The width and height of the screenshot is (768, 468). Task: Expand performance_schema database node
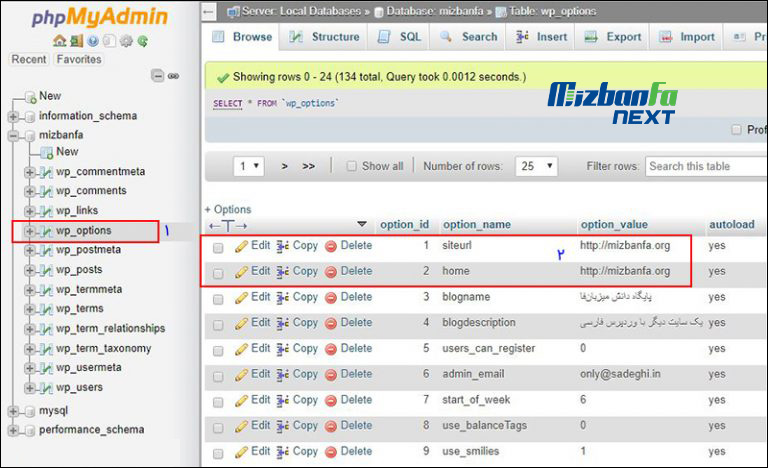[13, 430]
